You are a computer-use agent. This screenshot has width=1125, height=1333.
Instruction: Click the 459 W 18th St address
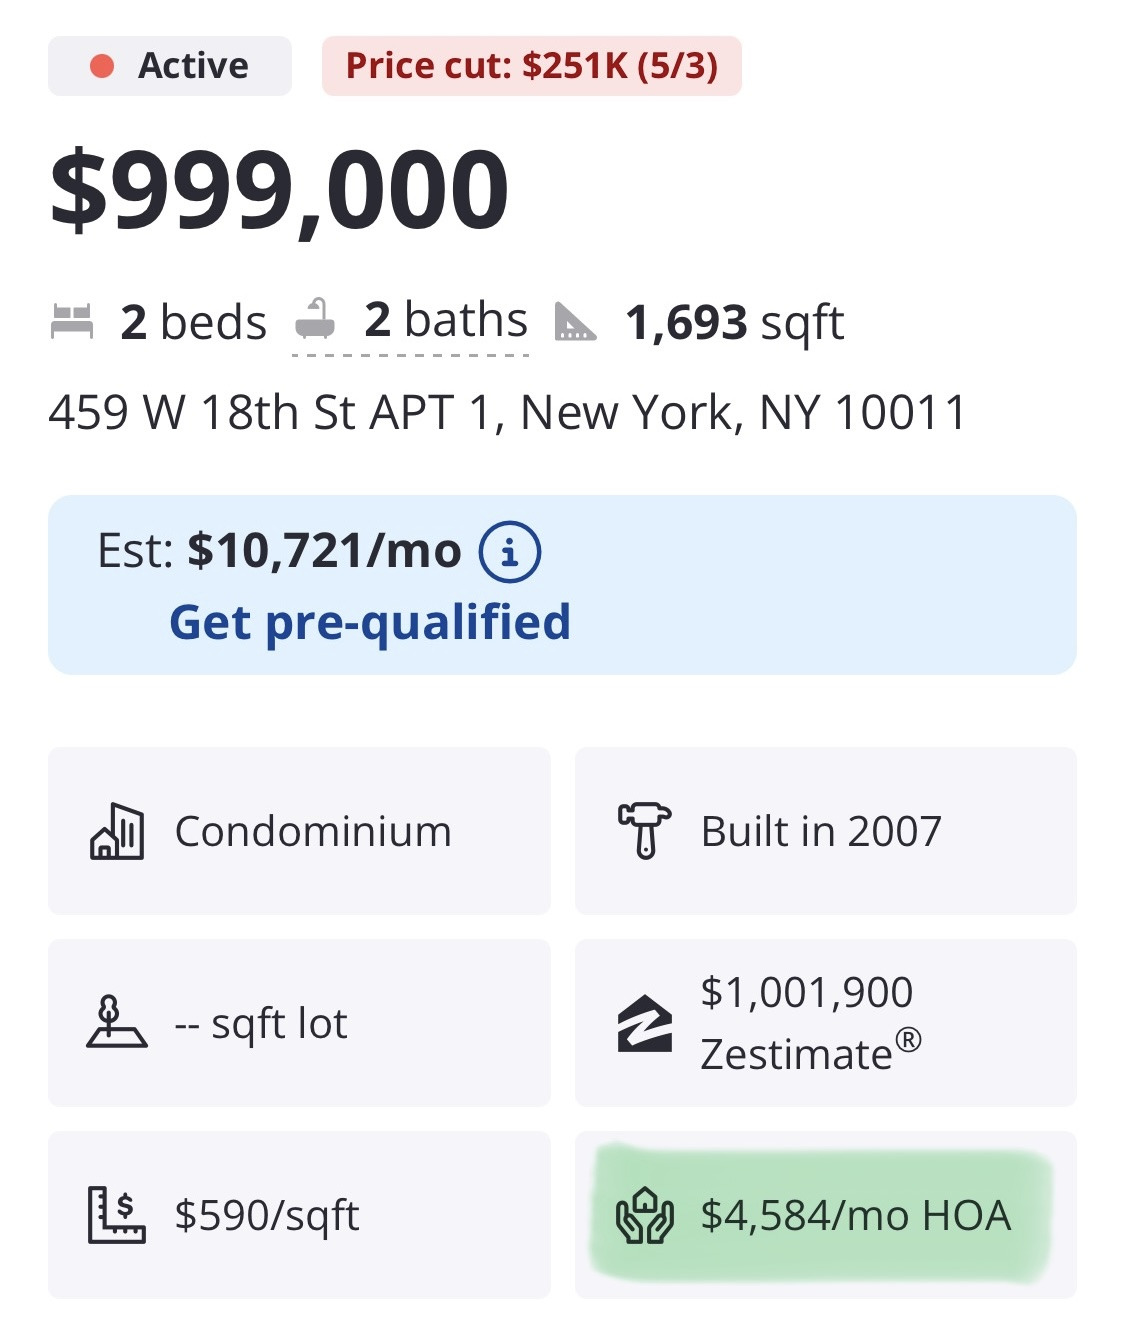click(507, 412)
